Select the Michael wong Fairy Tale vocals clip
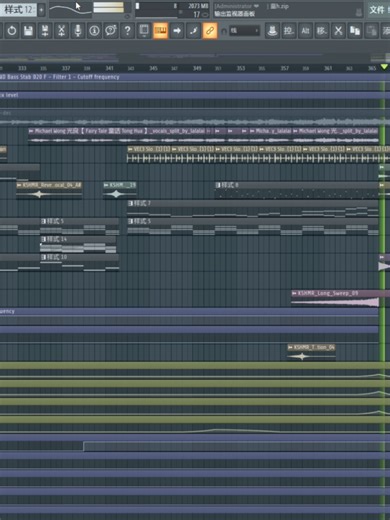This screenshot has width=390, height=520. point(121,136)
